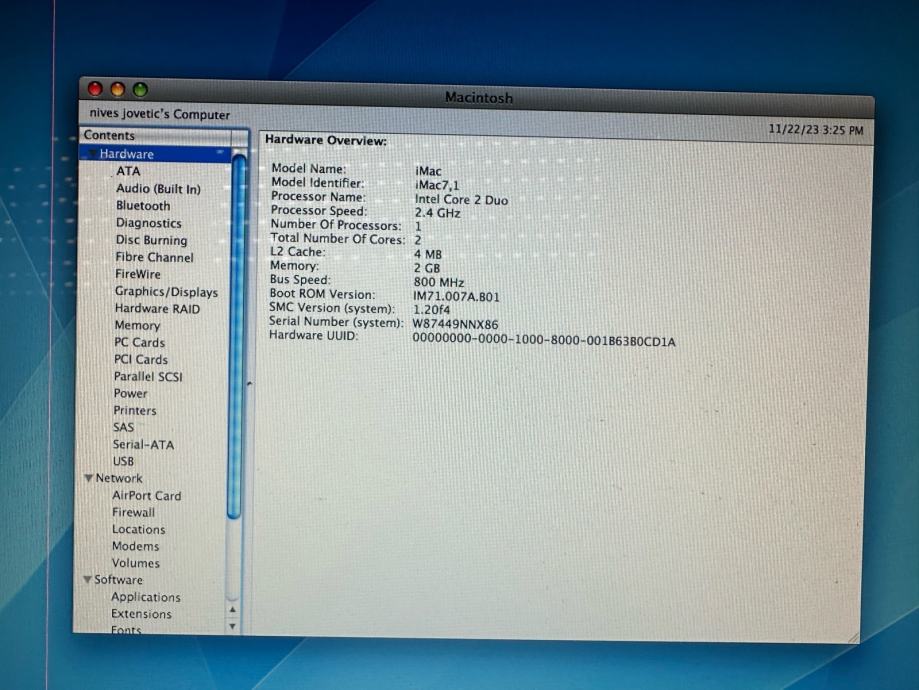Open Disc Burning details

[151, 240]
